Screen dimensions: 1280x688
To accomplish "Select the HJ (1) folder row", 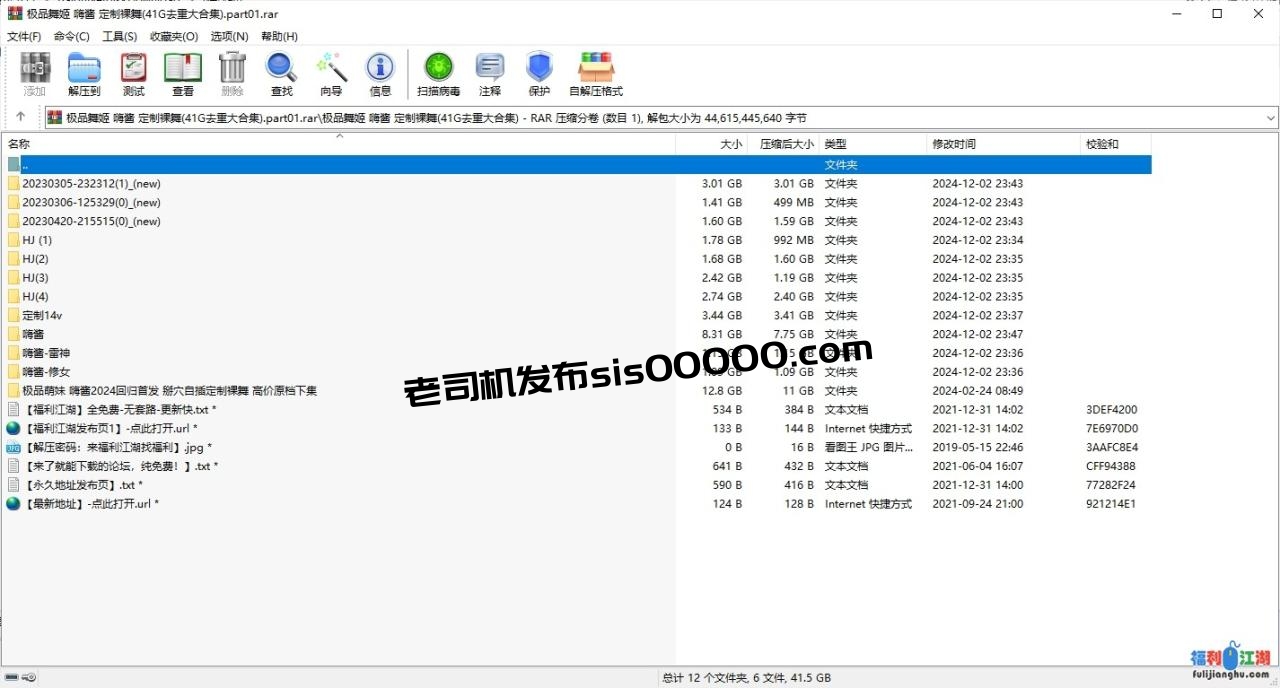I will (x=37, y=240).
